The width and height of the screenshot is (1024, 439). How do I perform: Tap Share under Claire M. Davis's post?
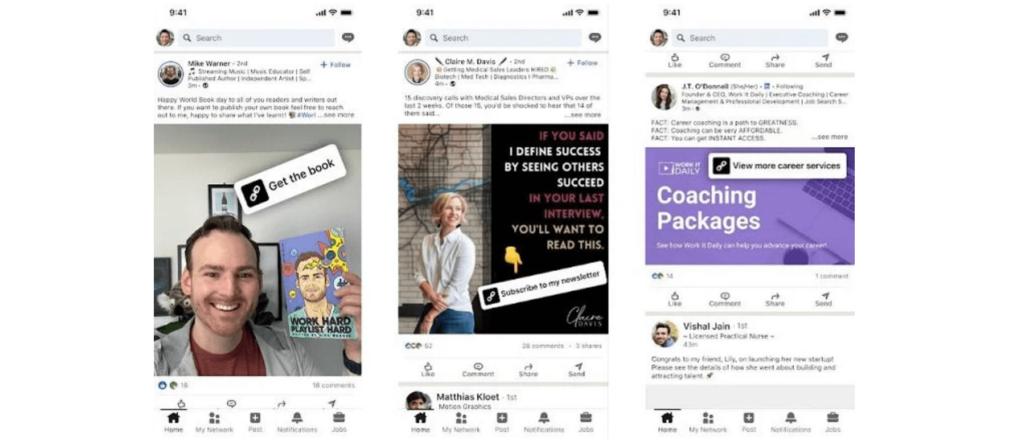point(528,370)
